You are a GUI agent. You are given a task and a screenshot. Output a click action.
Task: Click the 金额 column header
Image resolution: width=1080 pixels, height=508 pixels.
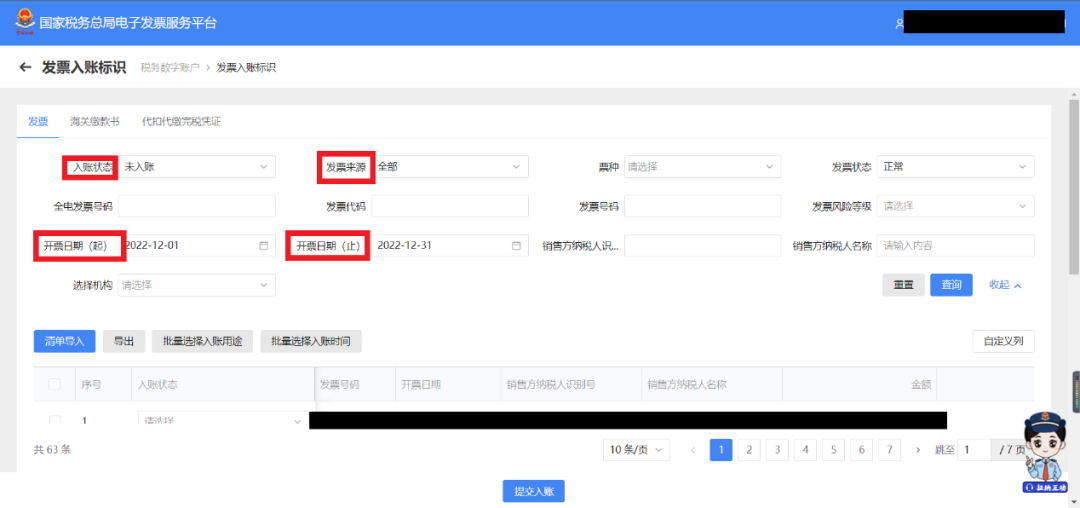point(921,384)
